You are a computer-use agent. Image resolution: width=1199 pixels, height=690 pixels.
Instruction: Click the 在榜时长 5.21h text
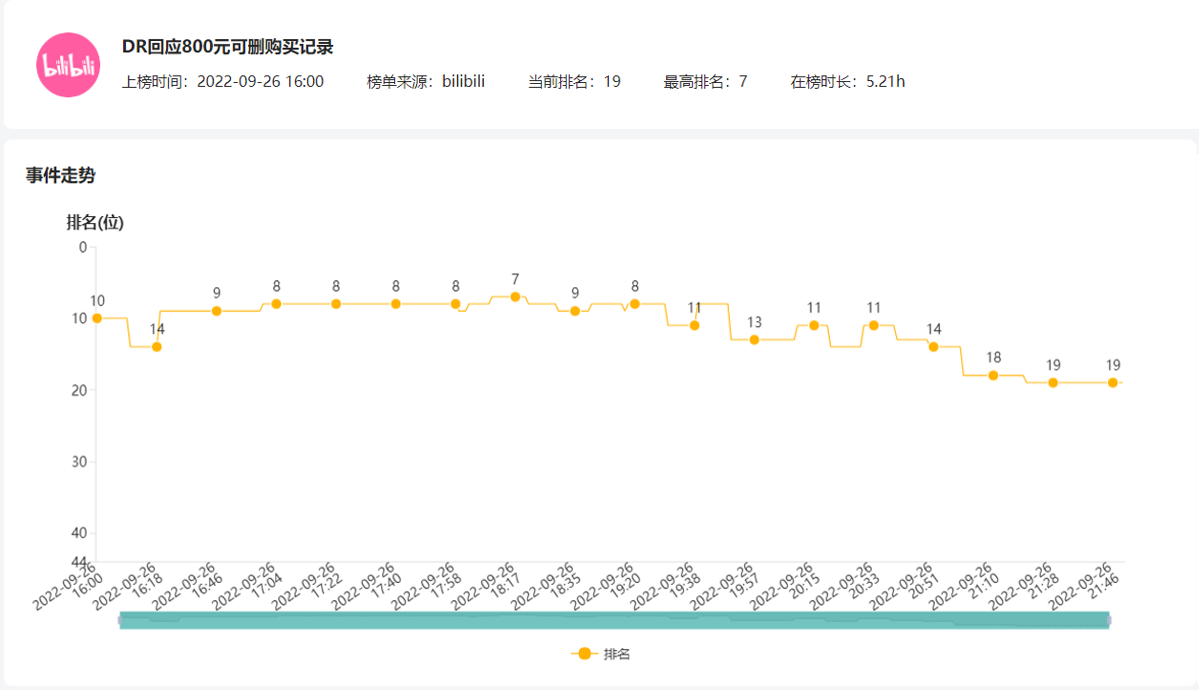848,82
